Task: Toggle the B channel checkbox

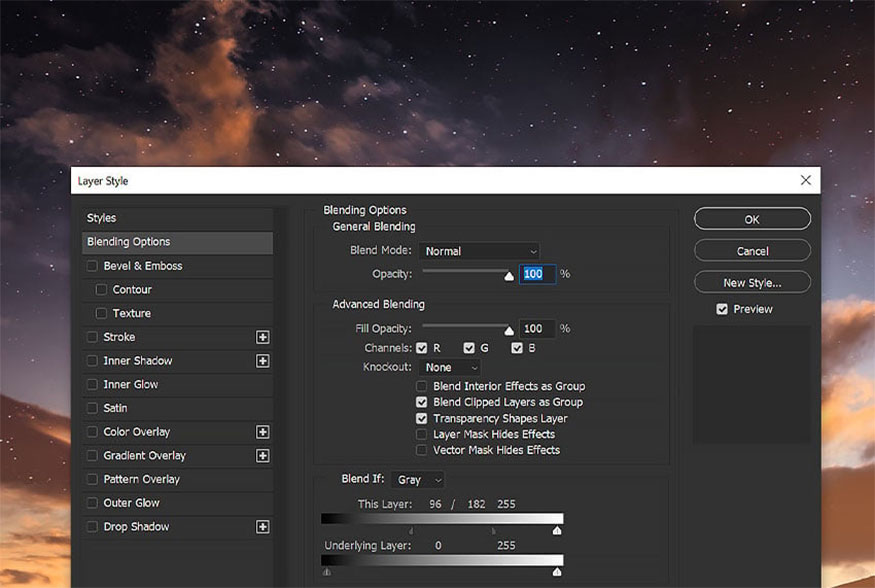Action: 517,348
